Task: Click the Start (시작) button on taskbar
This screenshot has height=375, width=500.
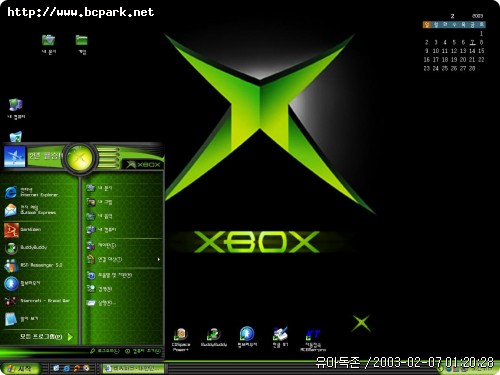Action: tap(20, 369)
